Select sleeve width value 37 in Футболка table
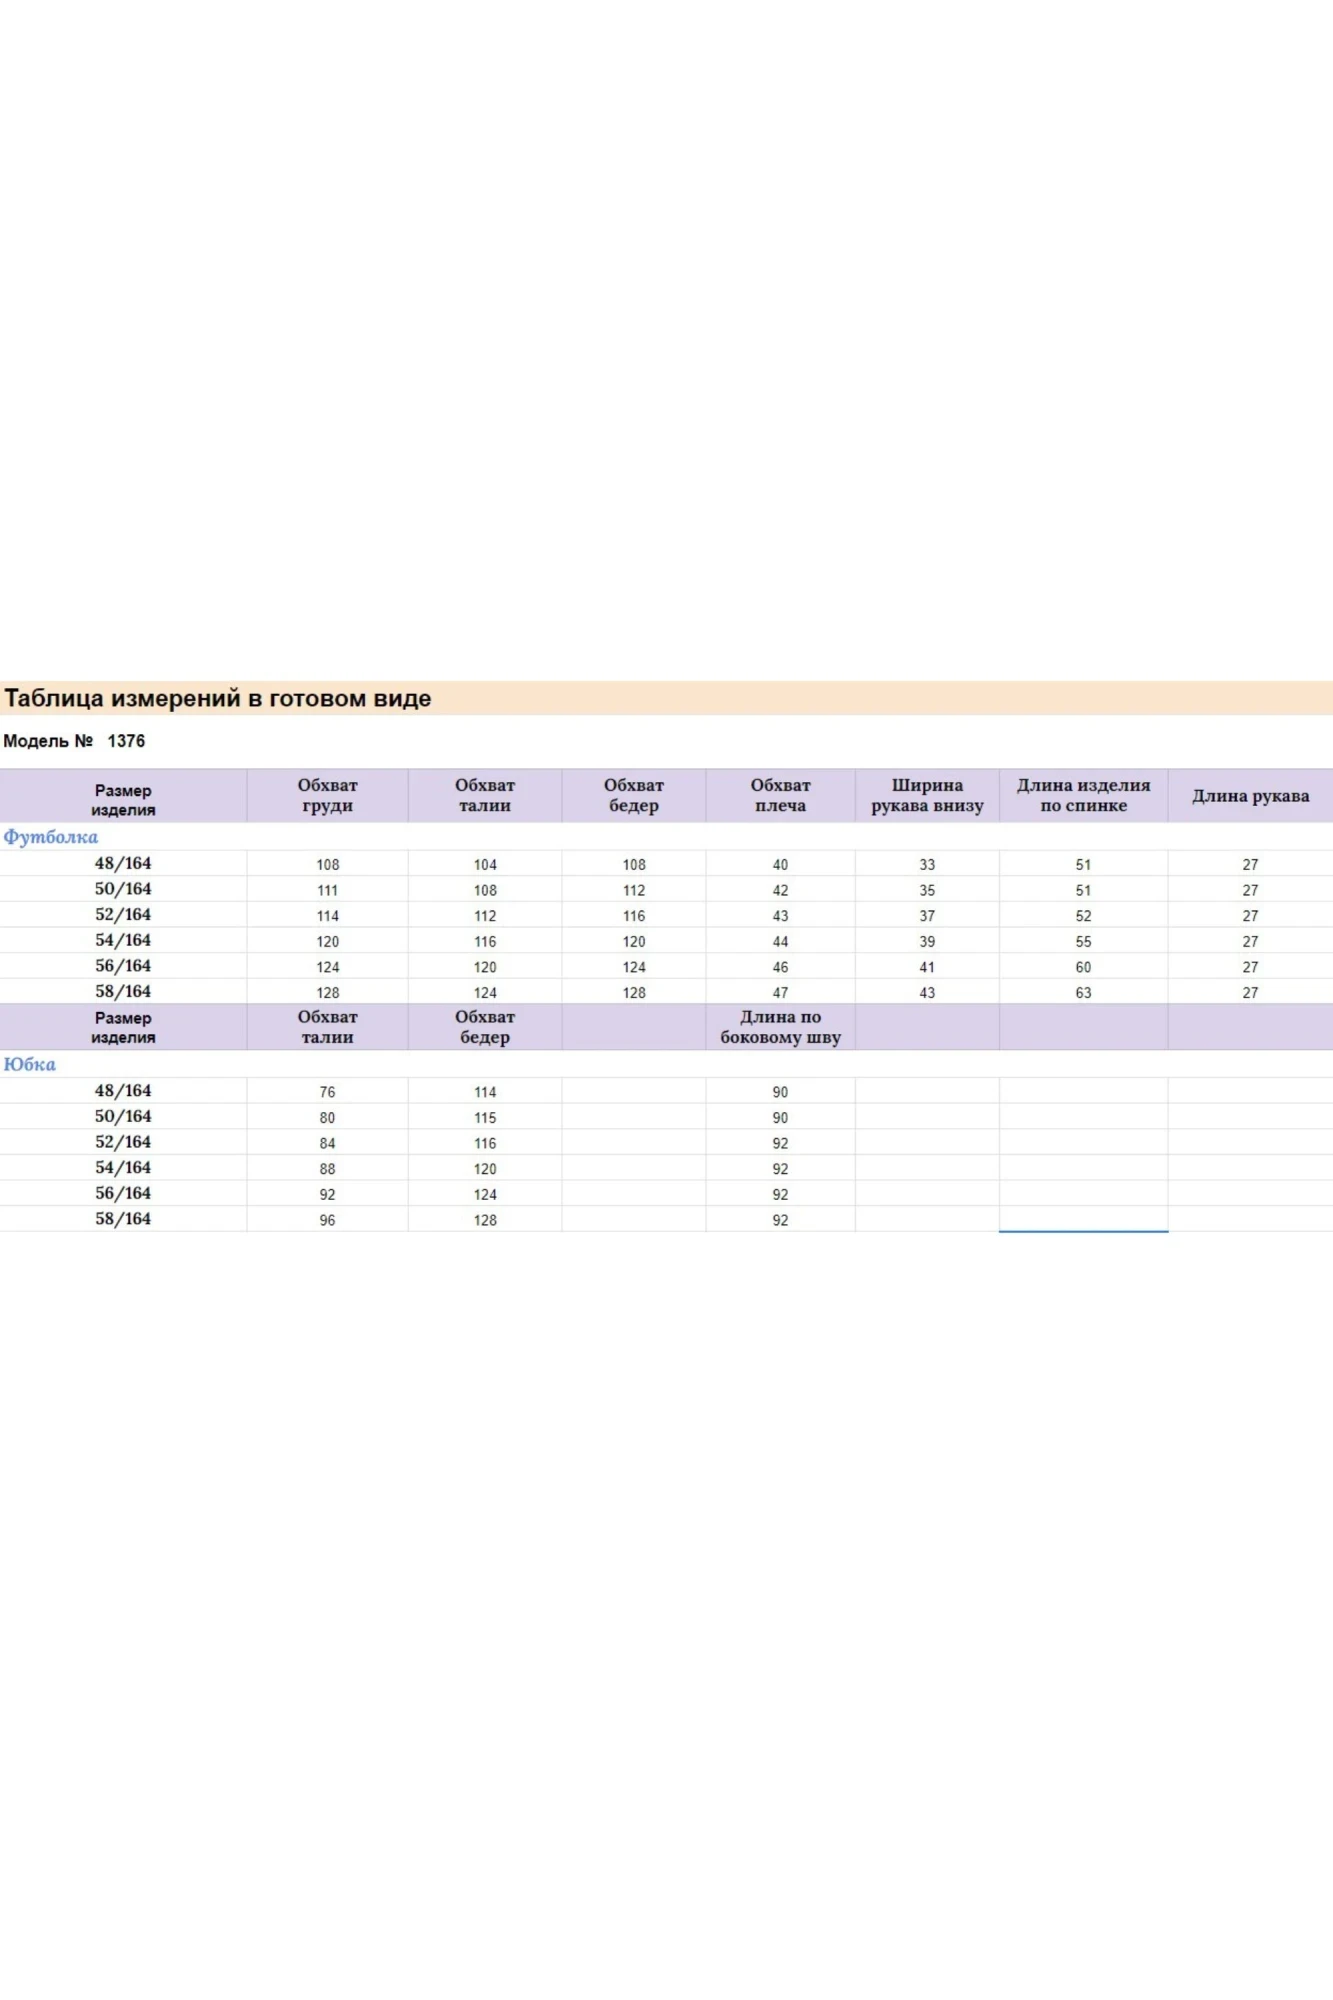This screenshot has height=2000, width=1333. pos(927,916)
